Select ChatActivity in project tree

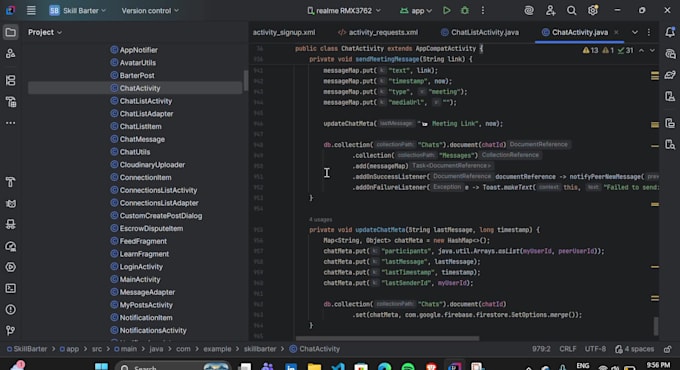tap(135, 88)
